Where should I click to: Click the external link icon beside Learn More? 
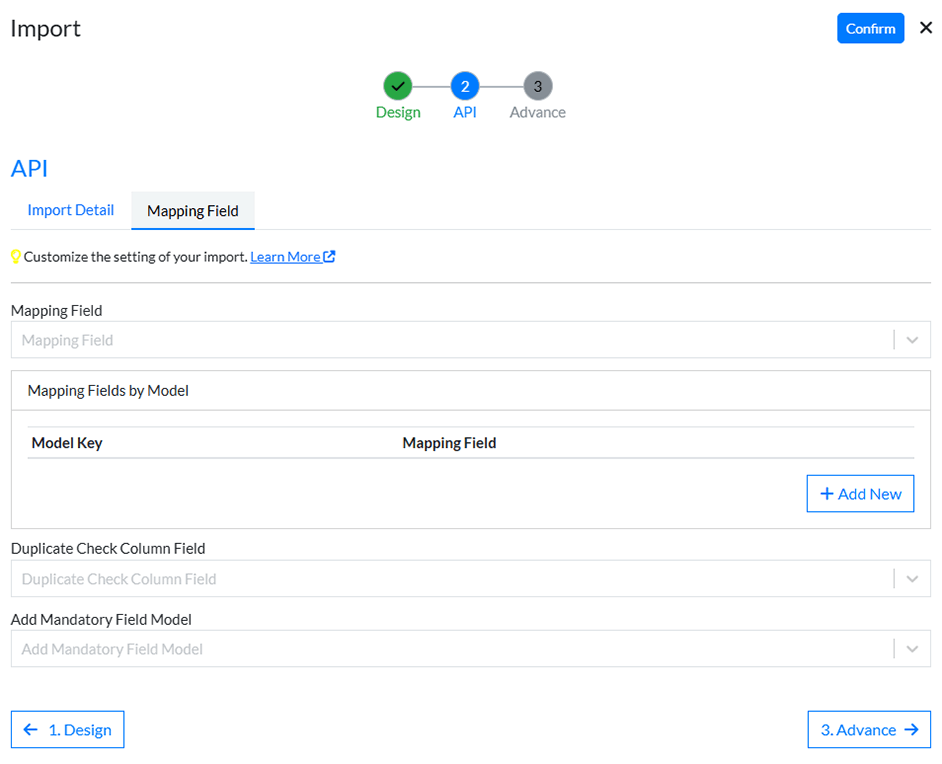coord(330,257)
